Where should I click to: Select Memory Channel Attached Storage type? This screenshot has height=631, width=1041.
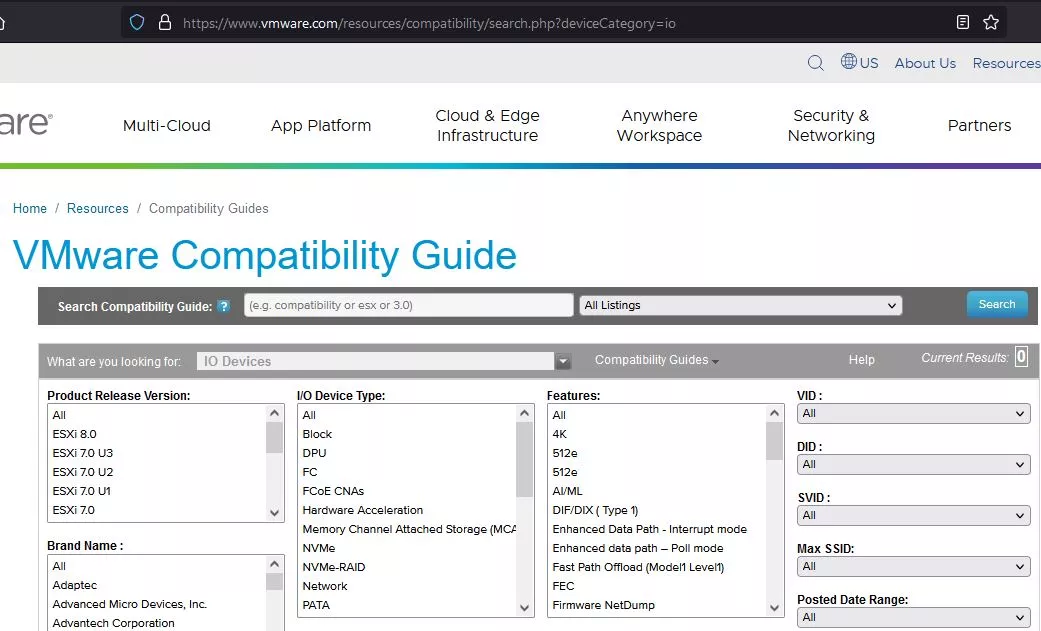click(409, 529)
